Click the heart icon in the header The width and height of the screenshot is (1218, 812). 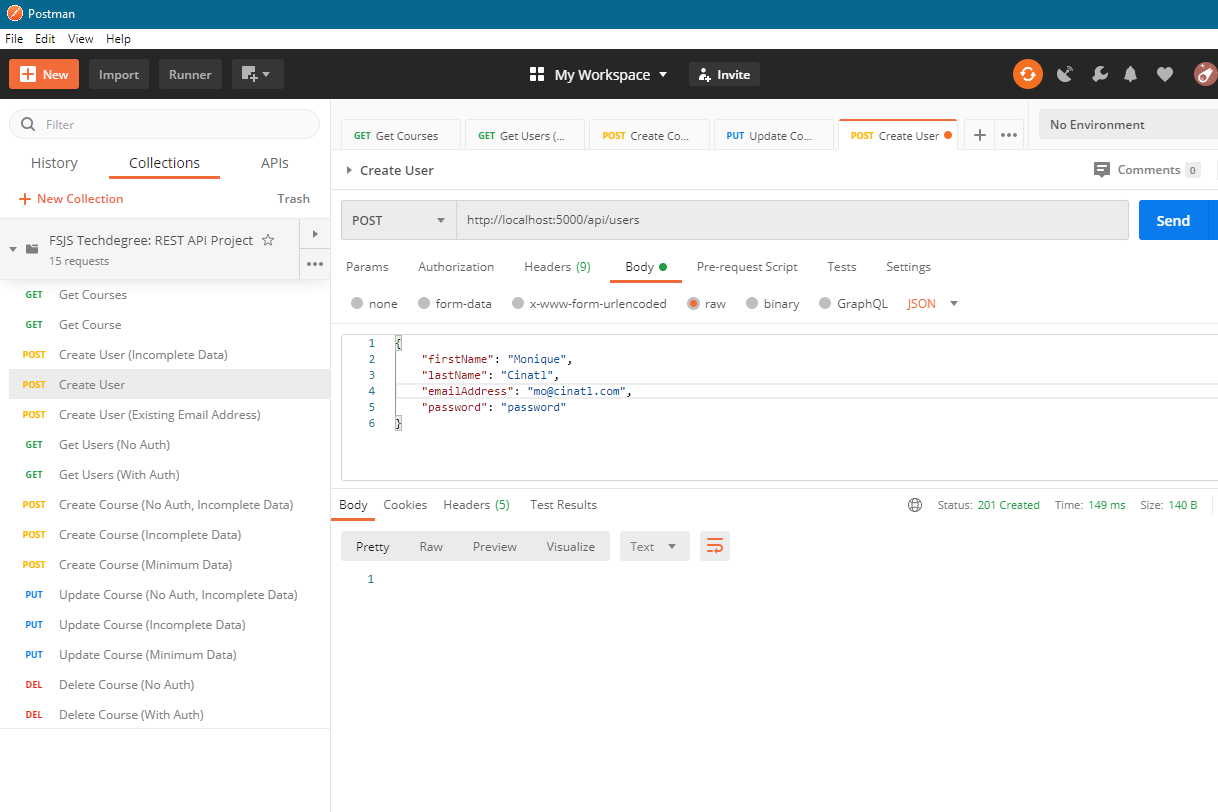pos(1164,74)
